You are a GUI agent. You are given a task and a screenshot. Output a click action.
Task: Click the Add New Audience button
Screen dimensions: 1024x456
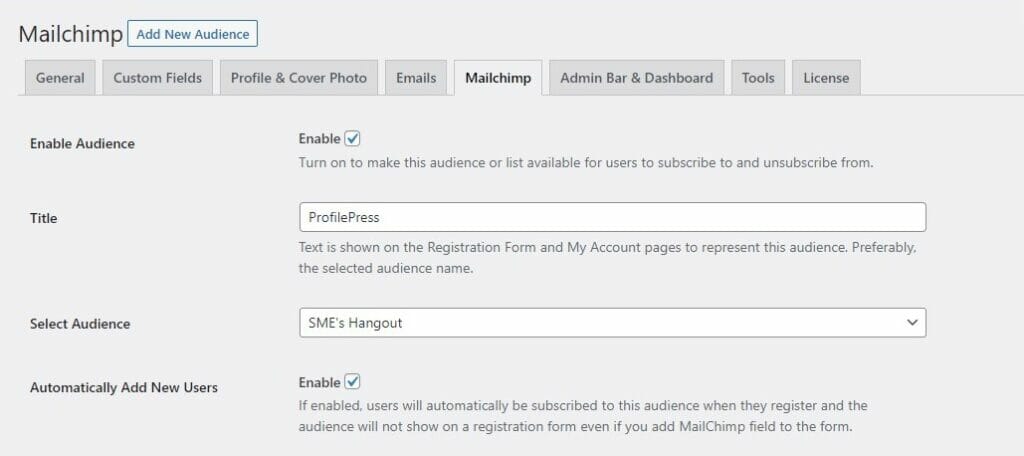(193, 34)
